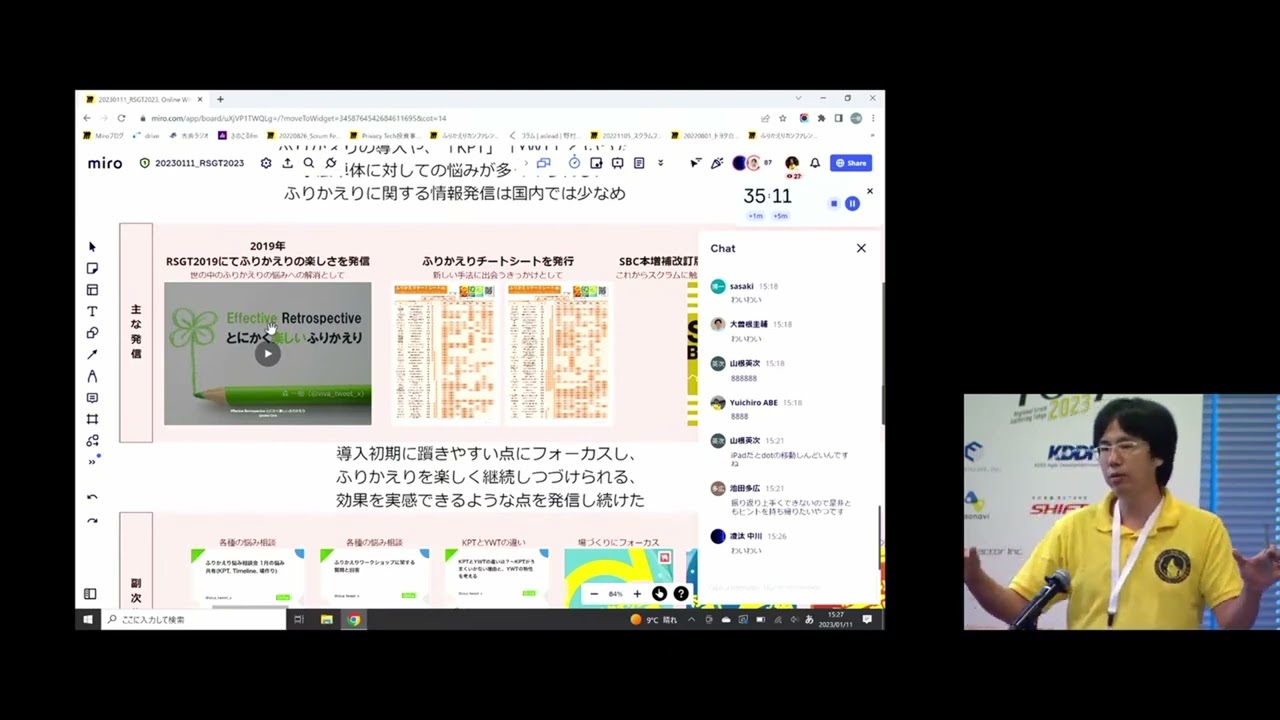
Task: Select the frame tool
Action: [x=92, y=419]
